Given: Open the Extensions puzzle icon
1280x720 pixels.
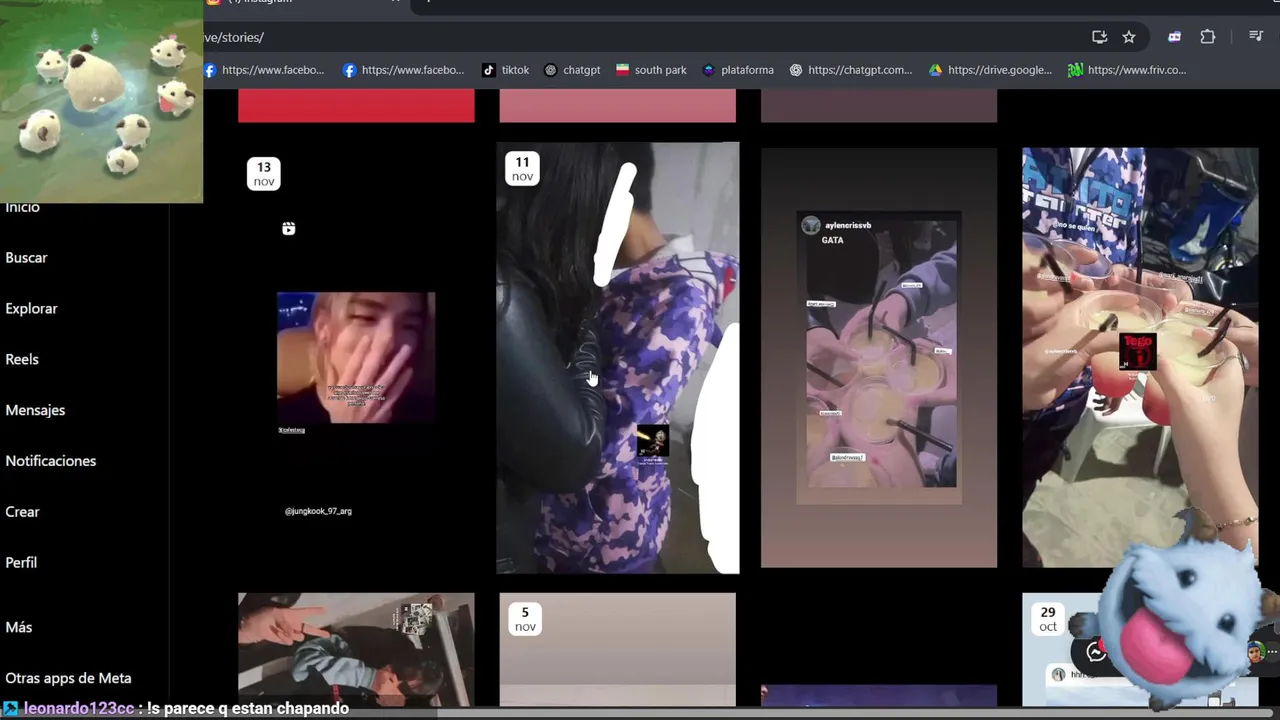Looking at the screenshot, I should point(1208,37).
